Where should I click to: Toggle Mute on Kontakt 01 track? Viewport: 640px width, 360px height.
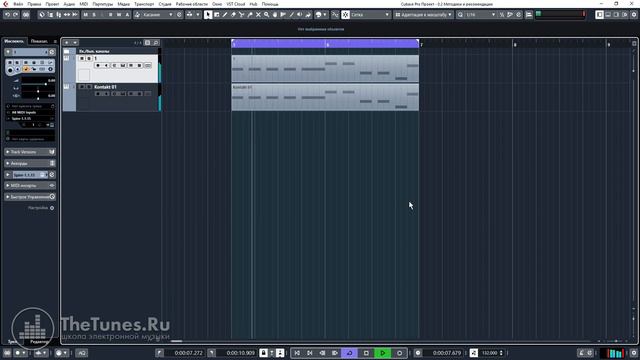pos(82,87)
